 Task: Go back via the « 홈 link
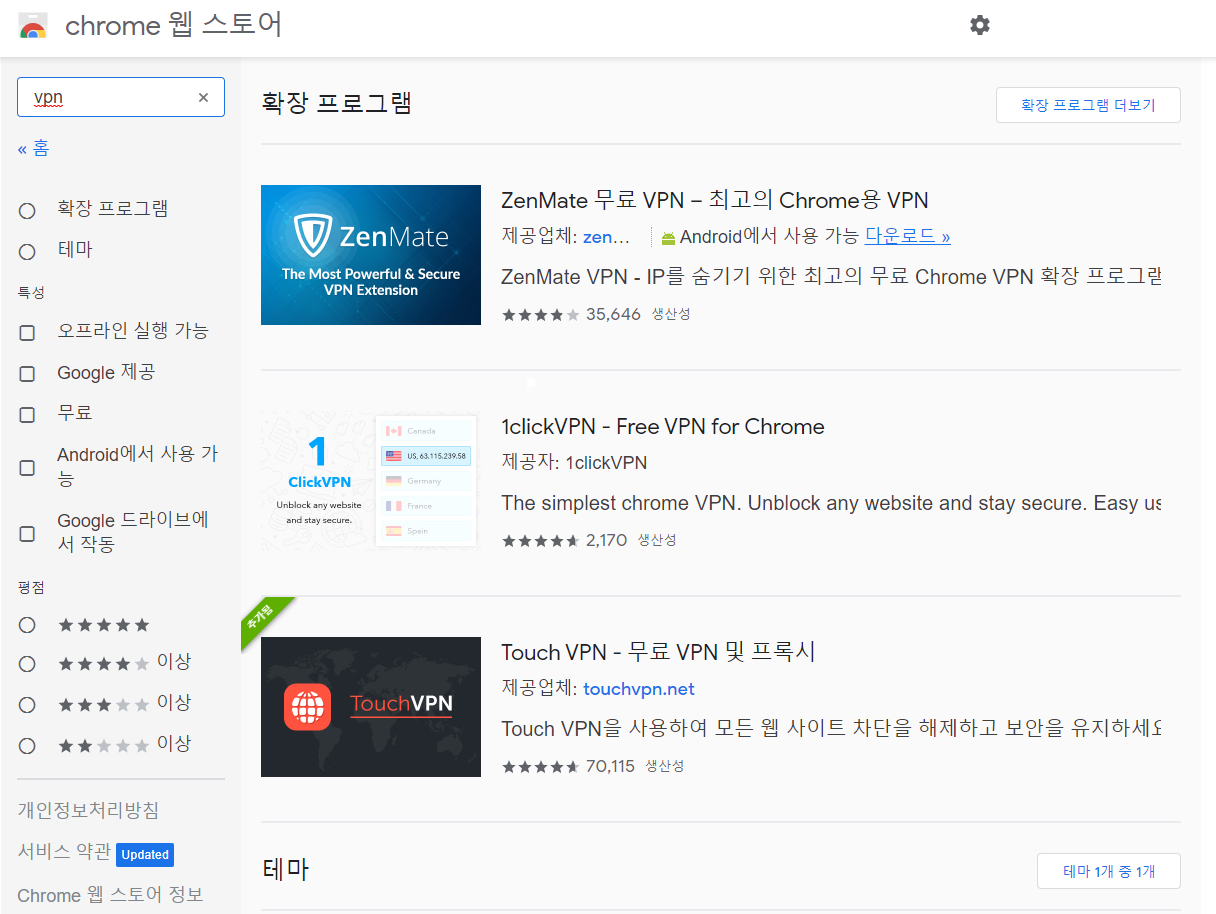tap(33, 148)
